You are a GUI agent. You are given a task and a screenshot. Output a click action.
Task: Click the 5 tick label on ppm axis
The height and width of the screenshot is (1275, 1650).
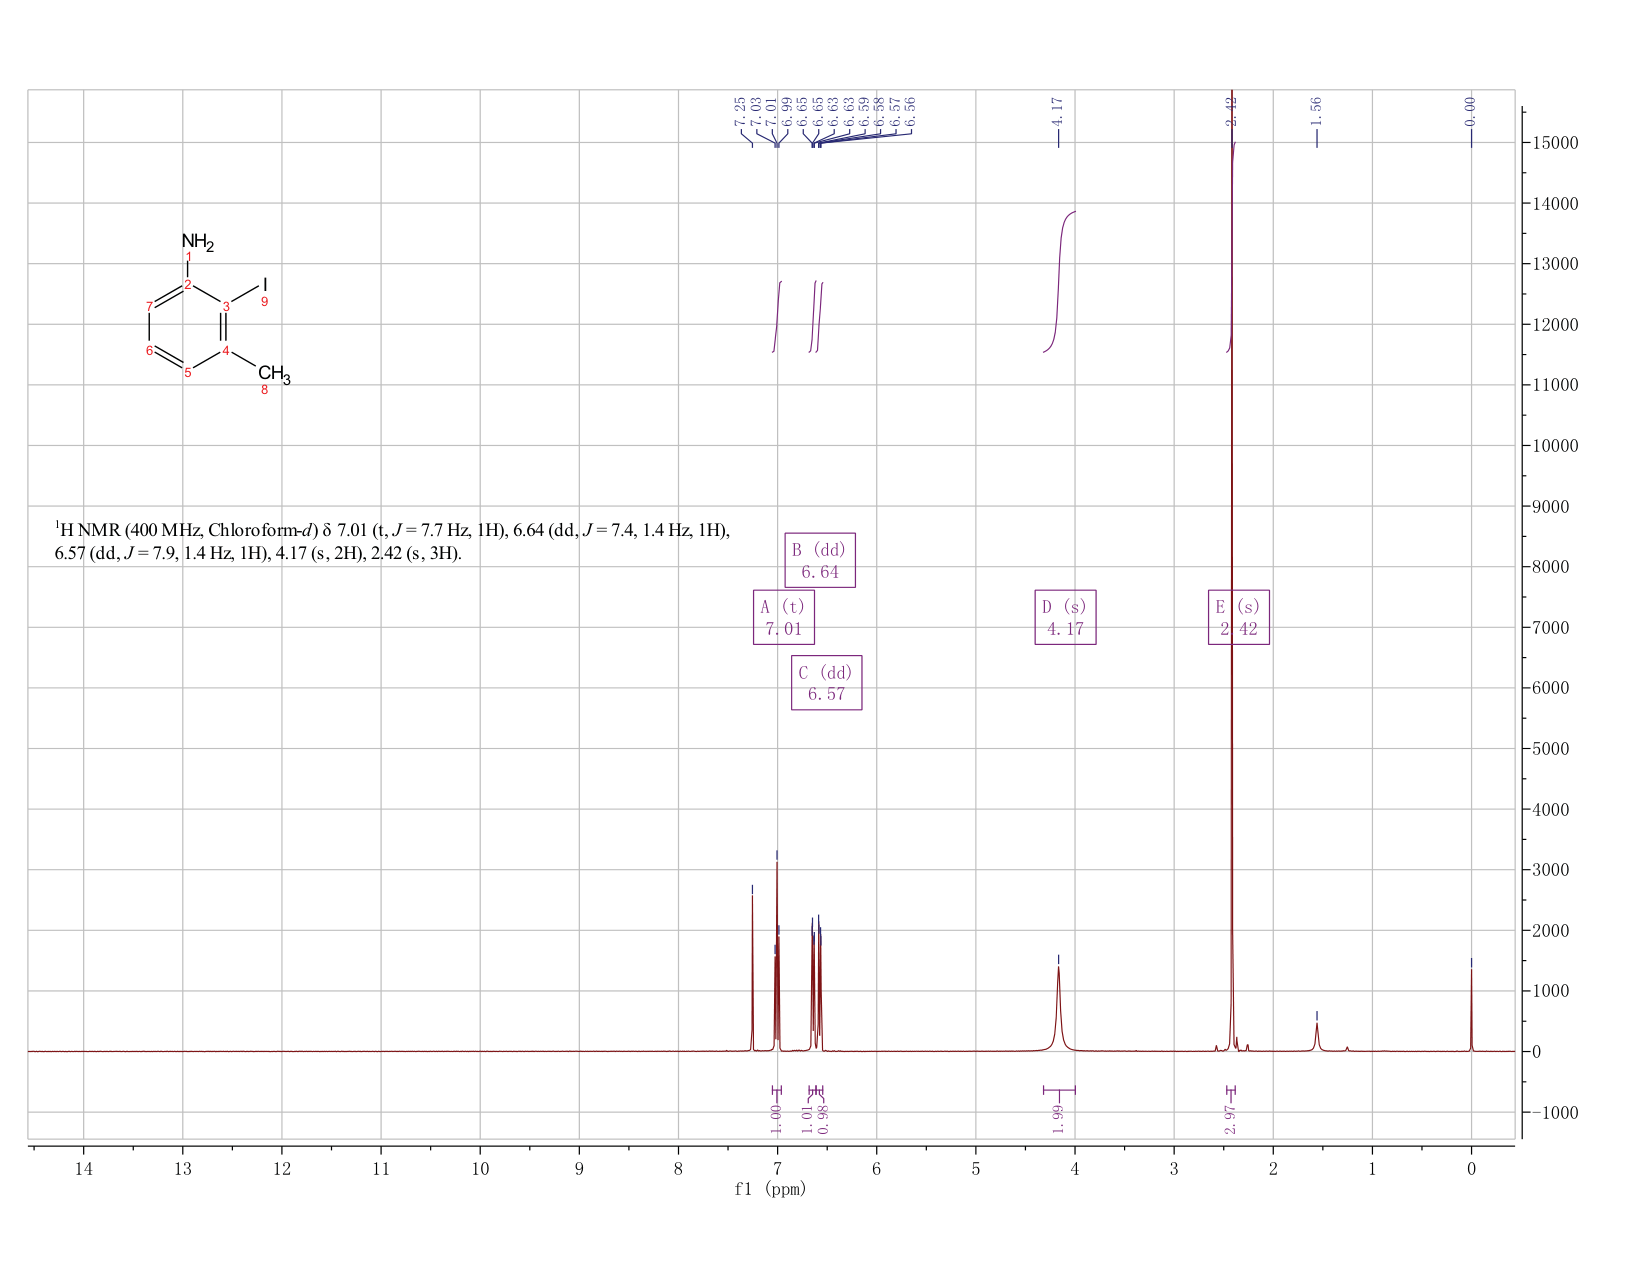[976, 1167]
